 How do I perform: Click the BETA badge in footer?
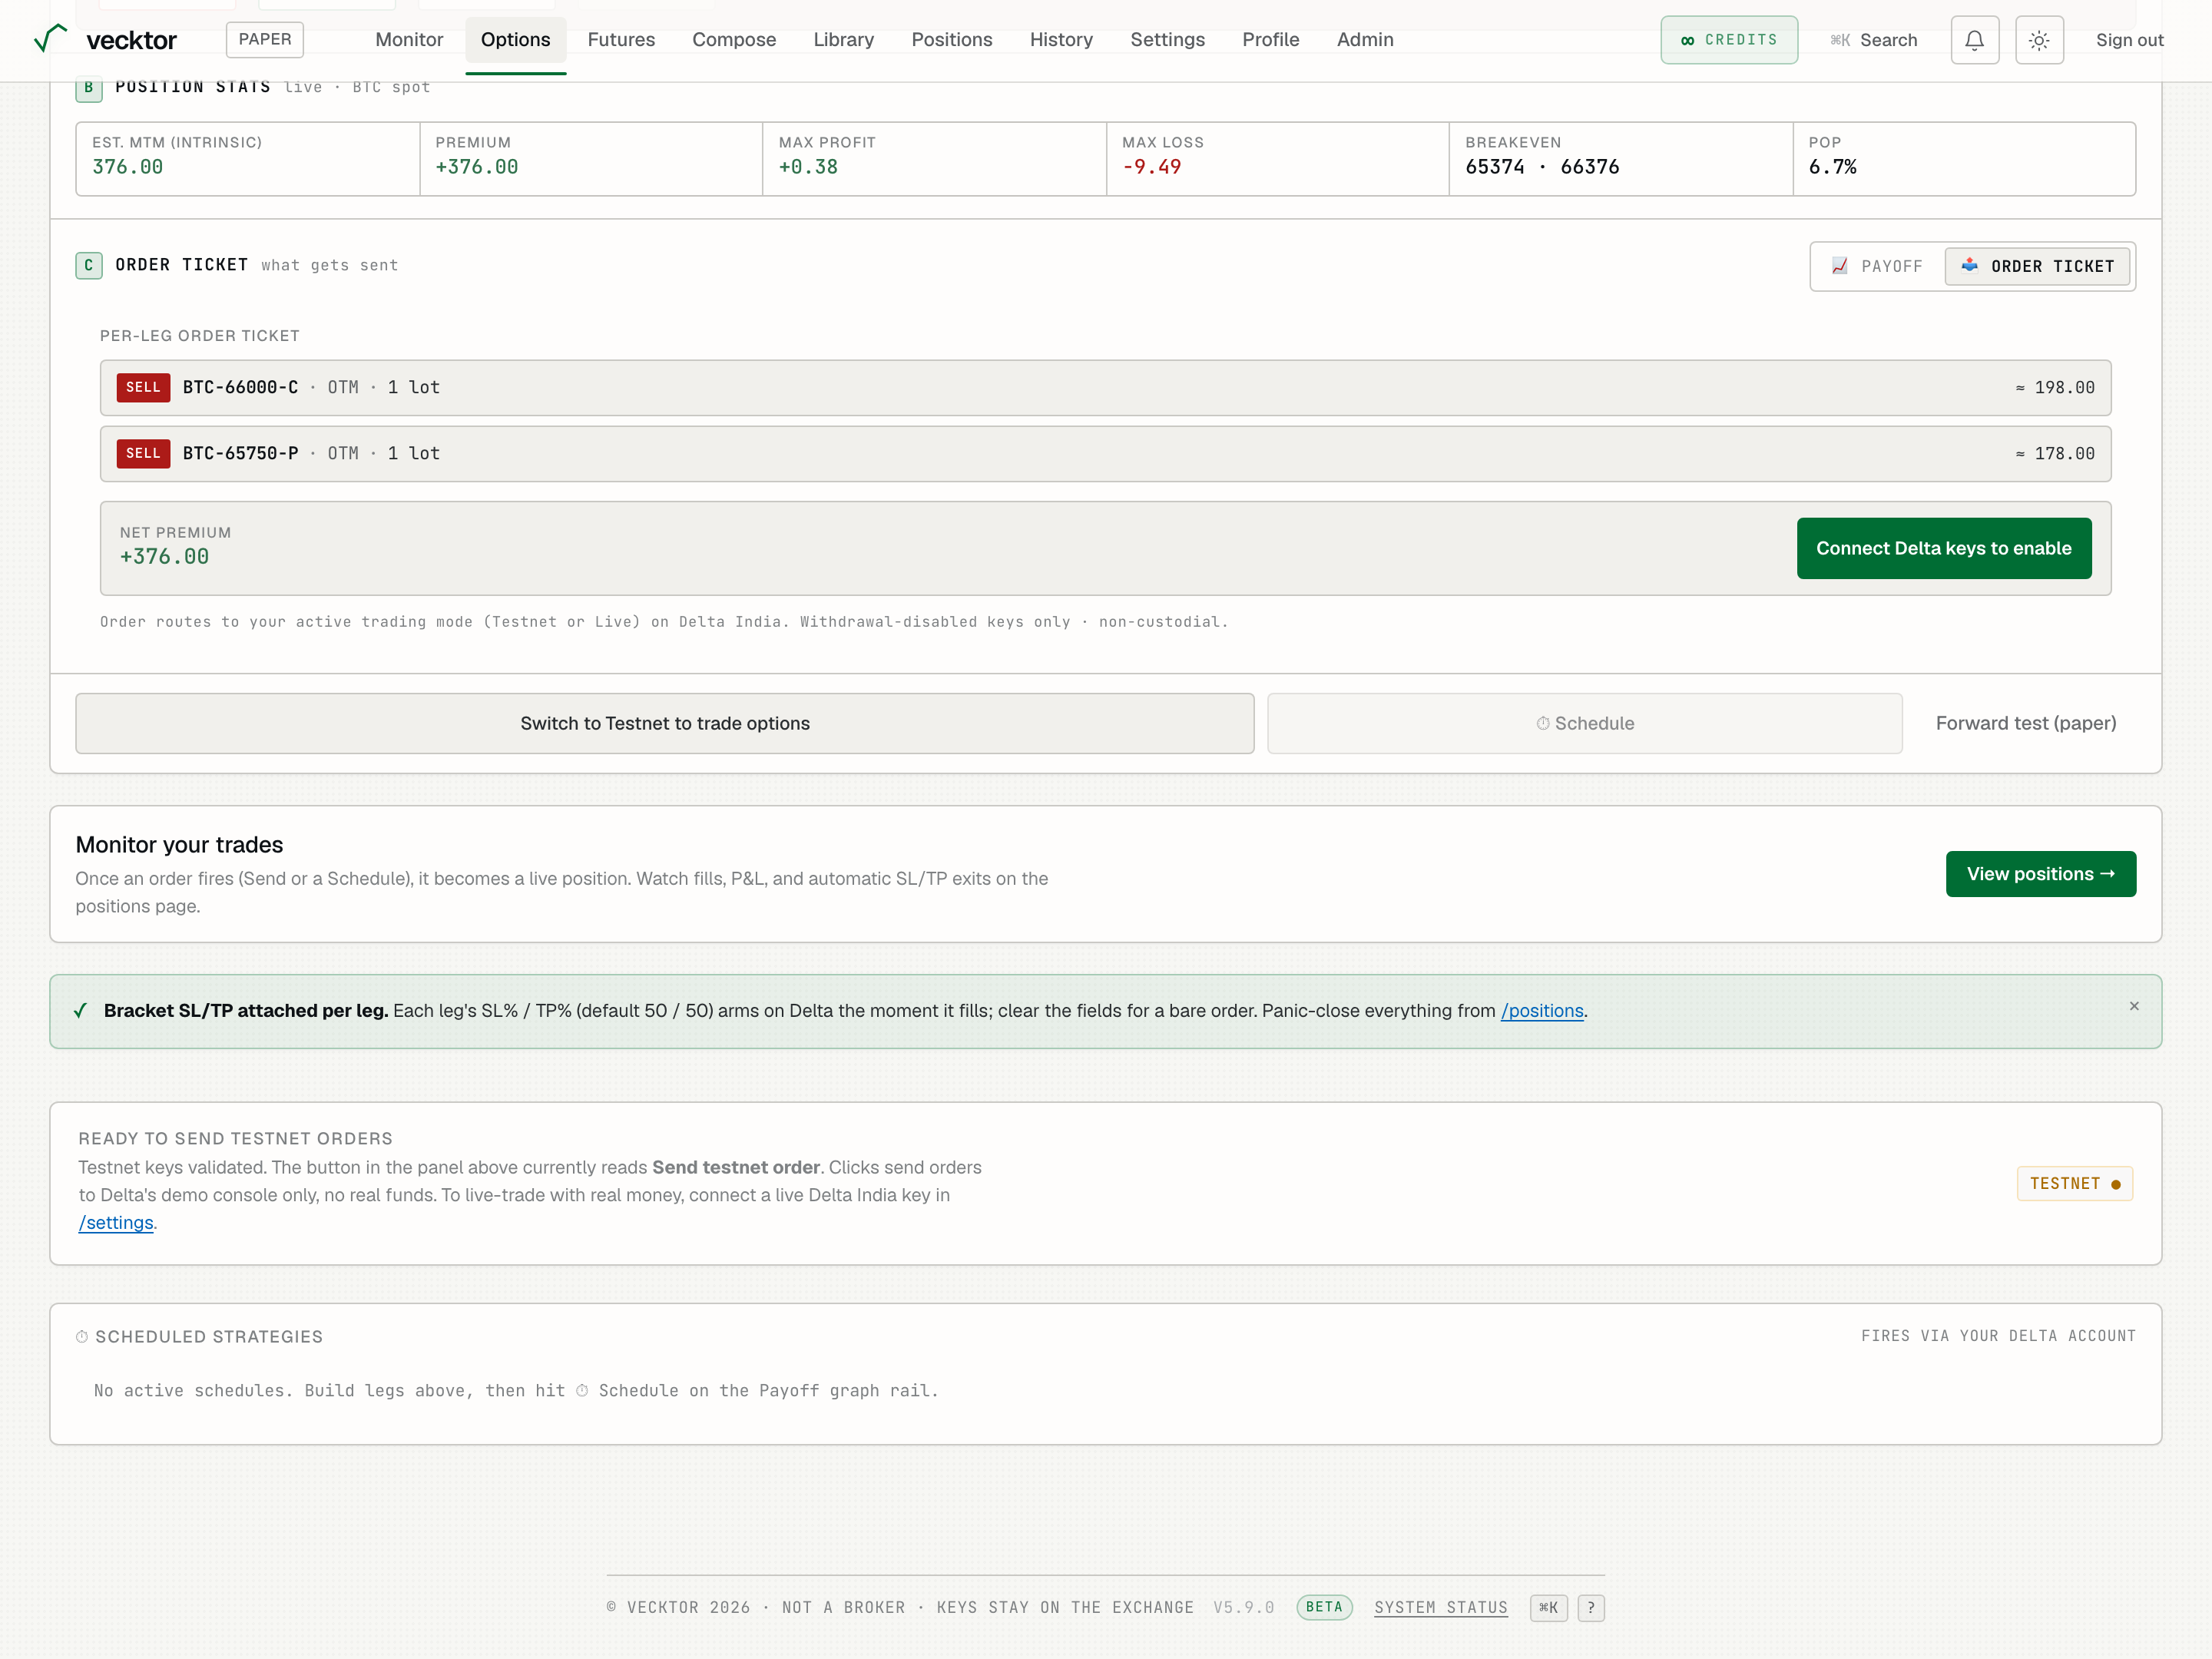[1324, 1607]
